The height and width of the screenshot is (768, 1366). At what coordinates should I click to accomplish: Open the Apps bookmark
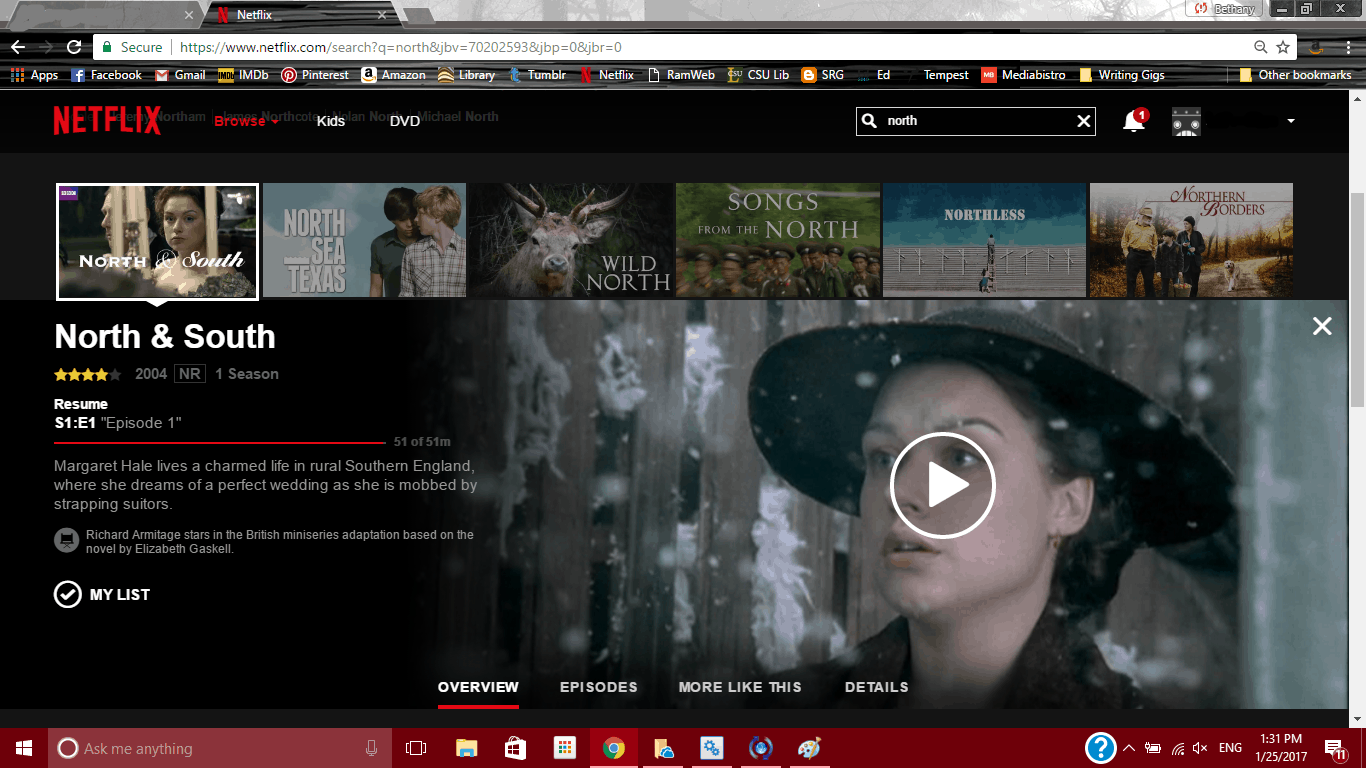point(34,75)
